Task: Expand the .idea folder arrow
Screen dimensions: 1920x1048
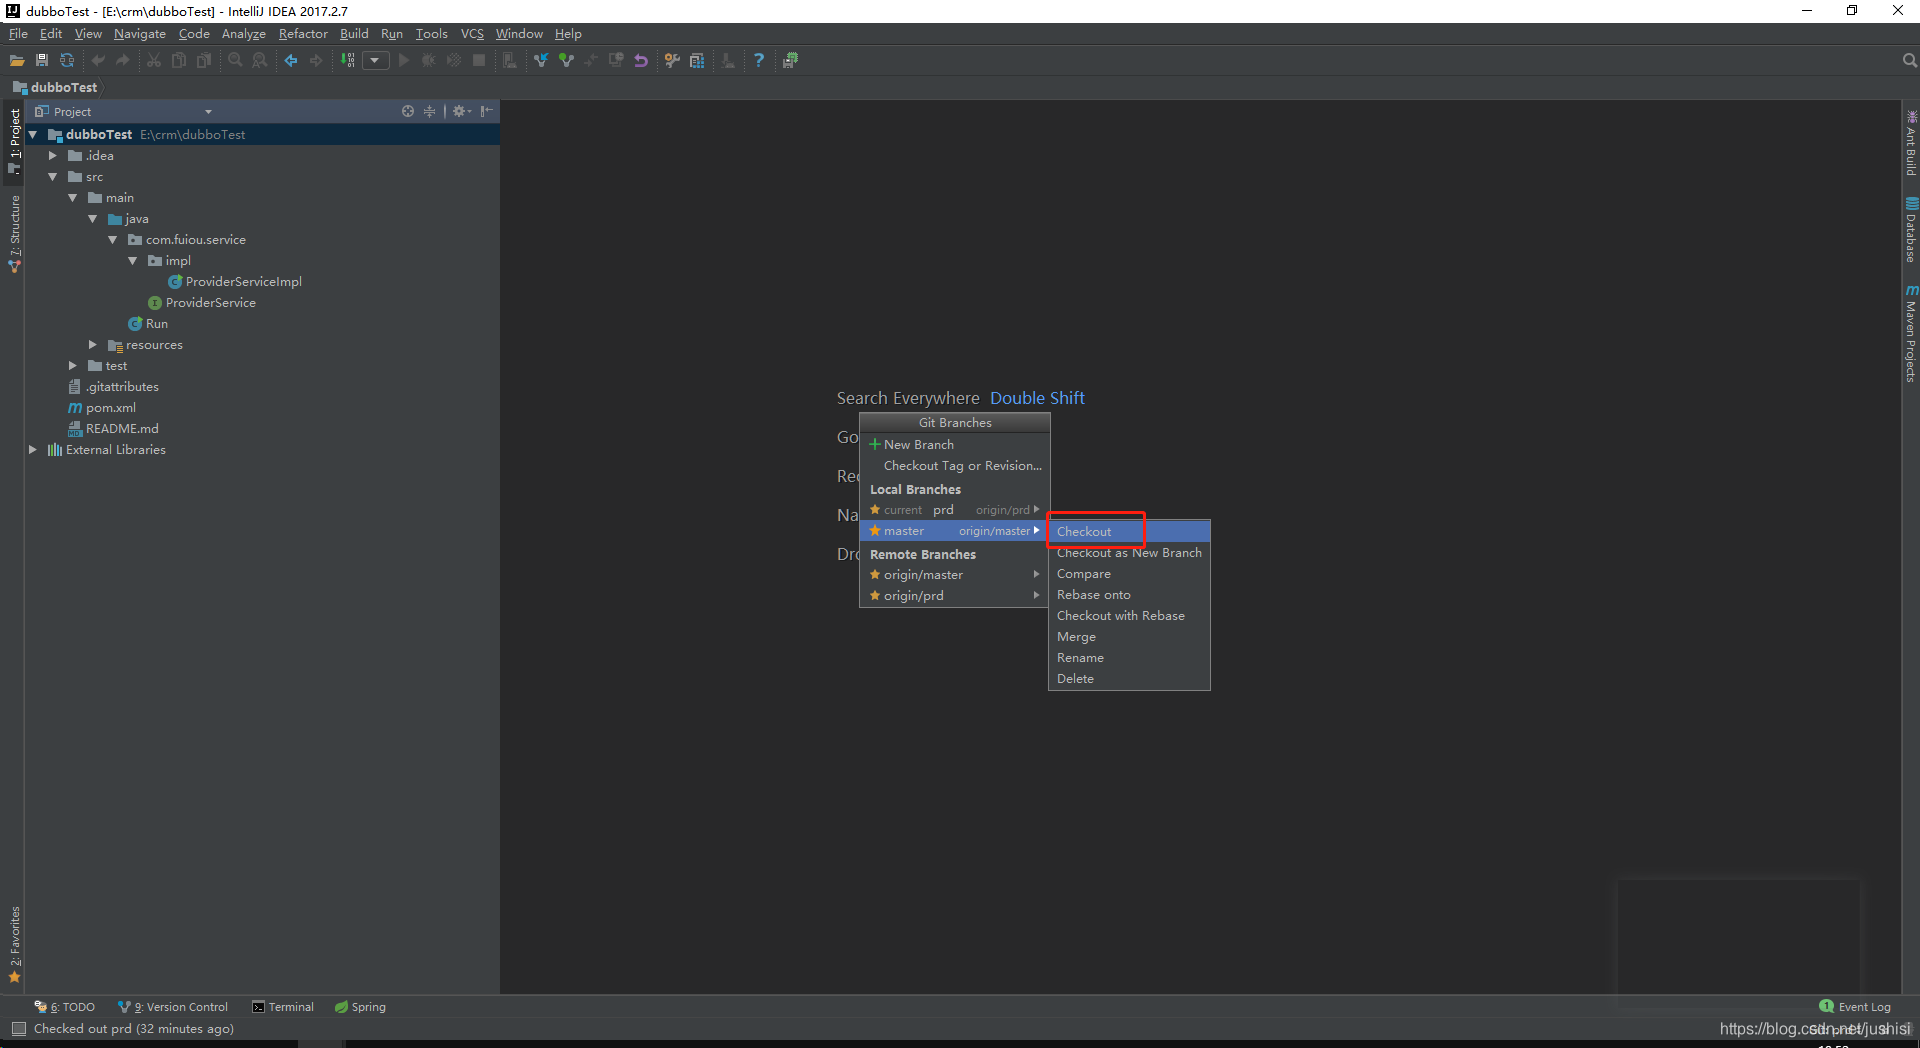Action: coord(53,155)
